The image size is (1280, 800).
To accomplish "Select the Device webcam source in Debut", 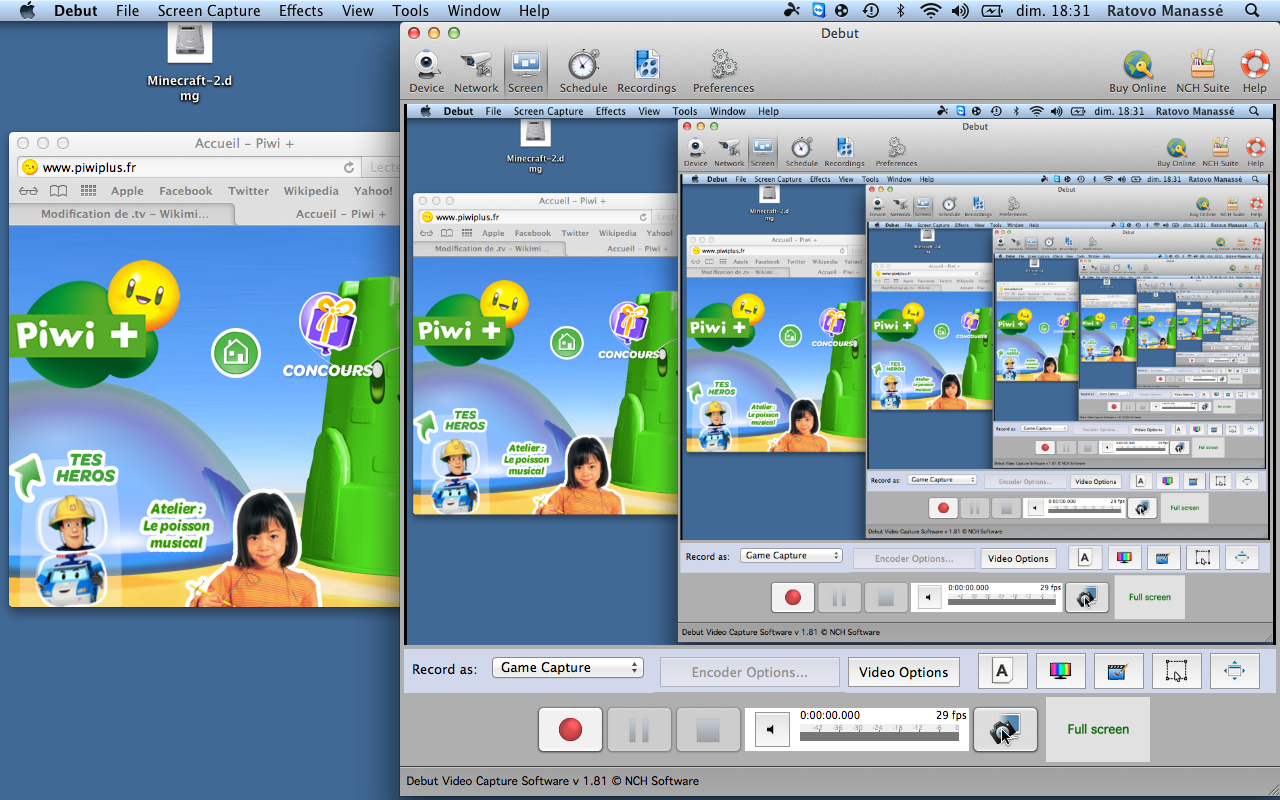I will pos(426,71).
